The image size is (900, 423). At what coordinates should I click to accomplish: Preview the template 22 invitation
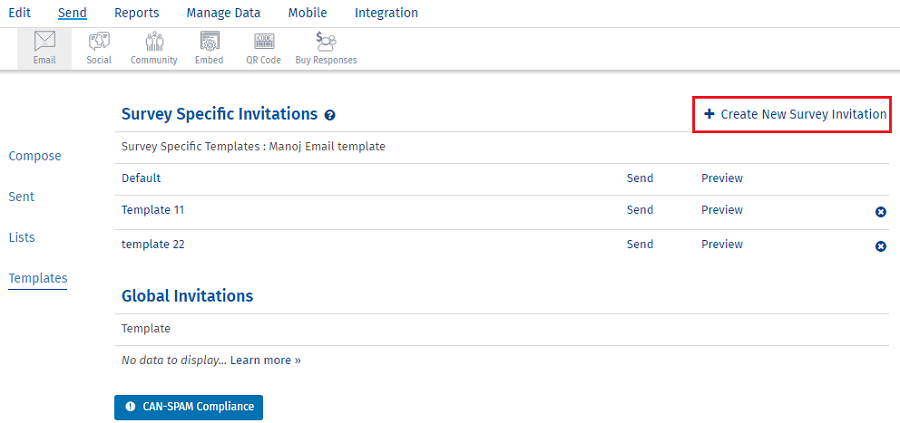[x=722, y=245]
